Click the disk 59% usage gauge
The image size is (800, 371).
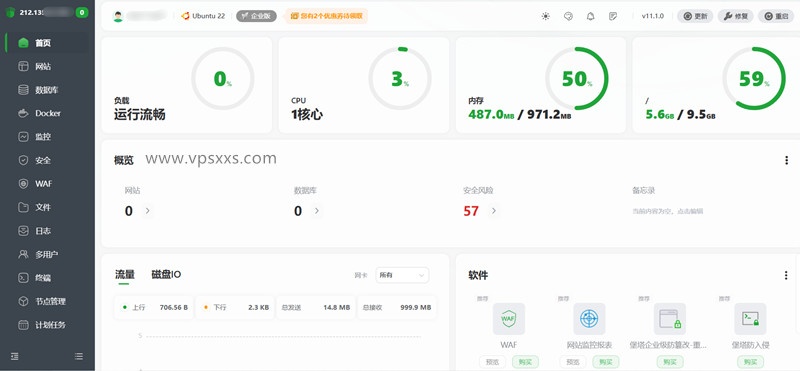754,79
